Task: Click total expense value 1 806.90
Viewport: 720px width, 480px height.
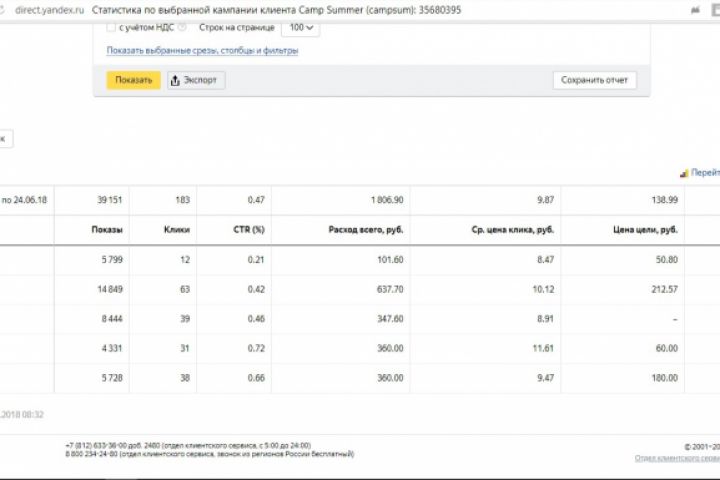Action: (x=387, y=200)
